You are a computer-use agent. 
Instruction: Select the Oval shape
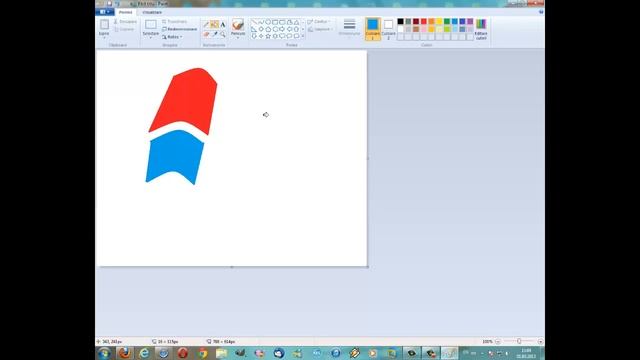pyautogui.click(x=268, y=22)
